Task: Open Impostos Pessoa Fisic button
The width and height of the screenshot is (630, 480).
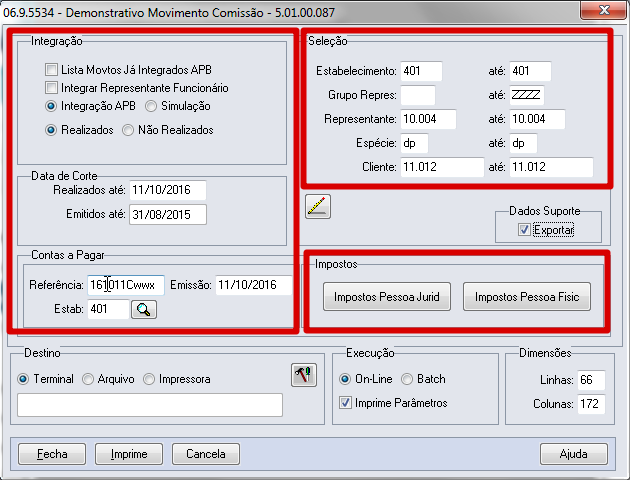Action: [x=527, y=297]
